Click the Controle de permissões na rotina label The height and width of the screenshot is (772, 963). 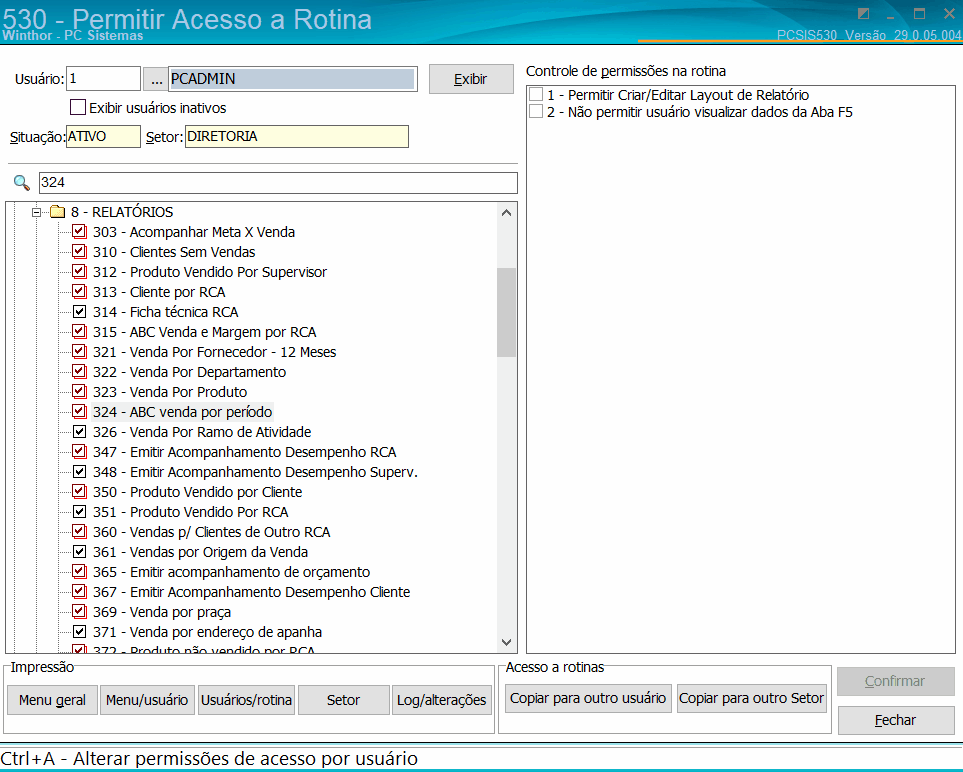(x=626, y=71)
